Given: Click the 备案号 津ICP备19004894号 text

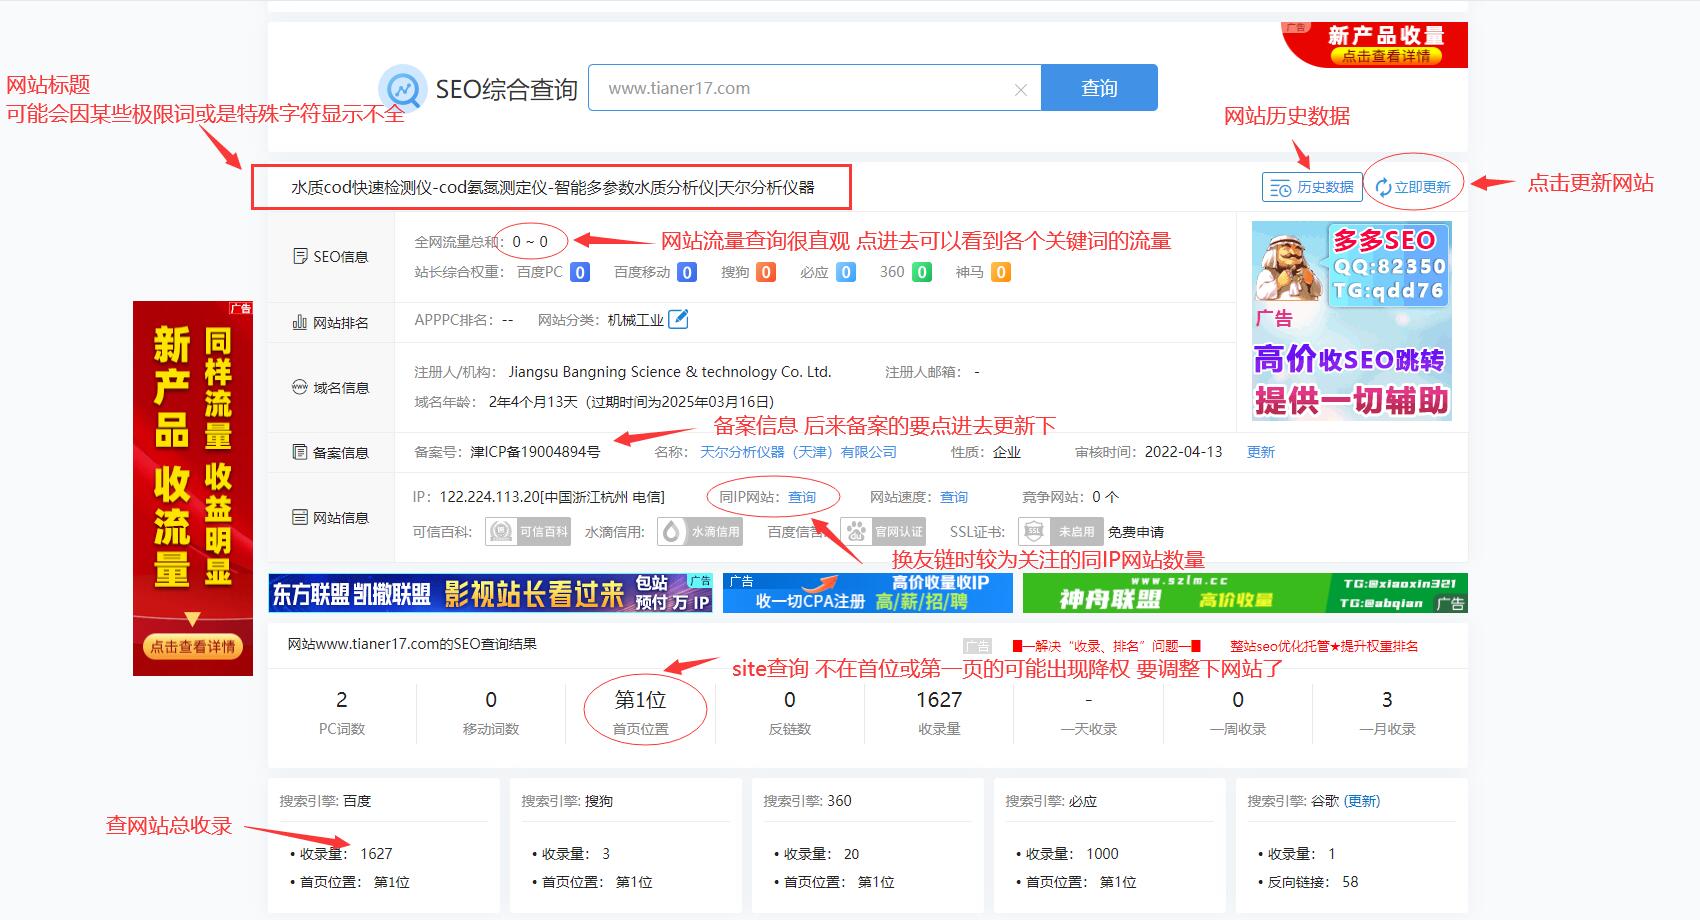Looking at the screenshot, I should point(535,452).
